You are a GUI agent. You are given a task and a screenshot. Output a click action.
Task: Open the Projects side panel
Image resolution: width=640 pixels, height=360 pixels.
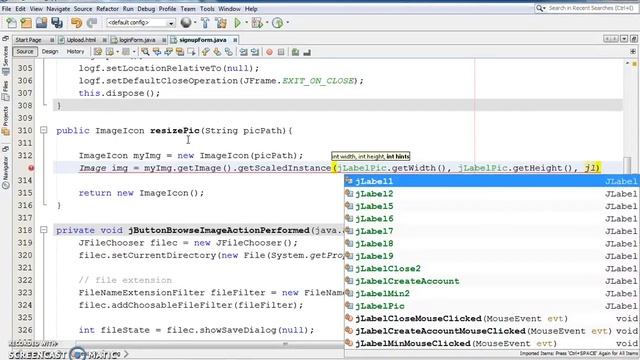[5, 121]
